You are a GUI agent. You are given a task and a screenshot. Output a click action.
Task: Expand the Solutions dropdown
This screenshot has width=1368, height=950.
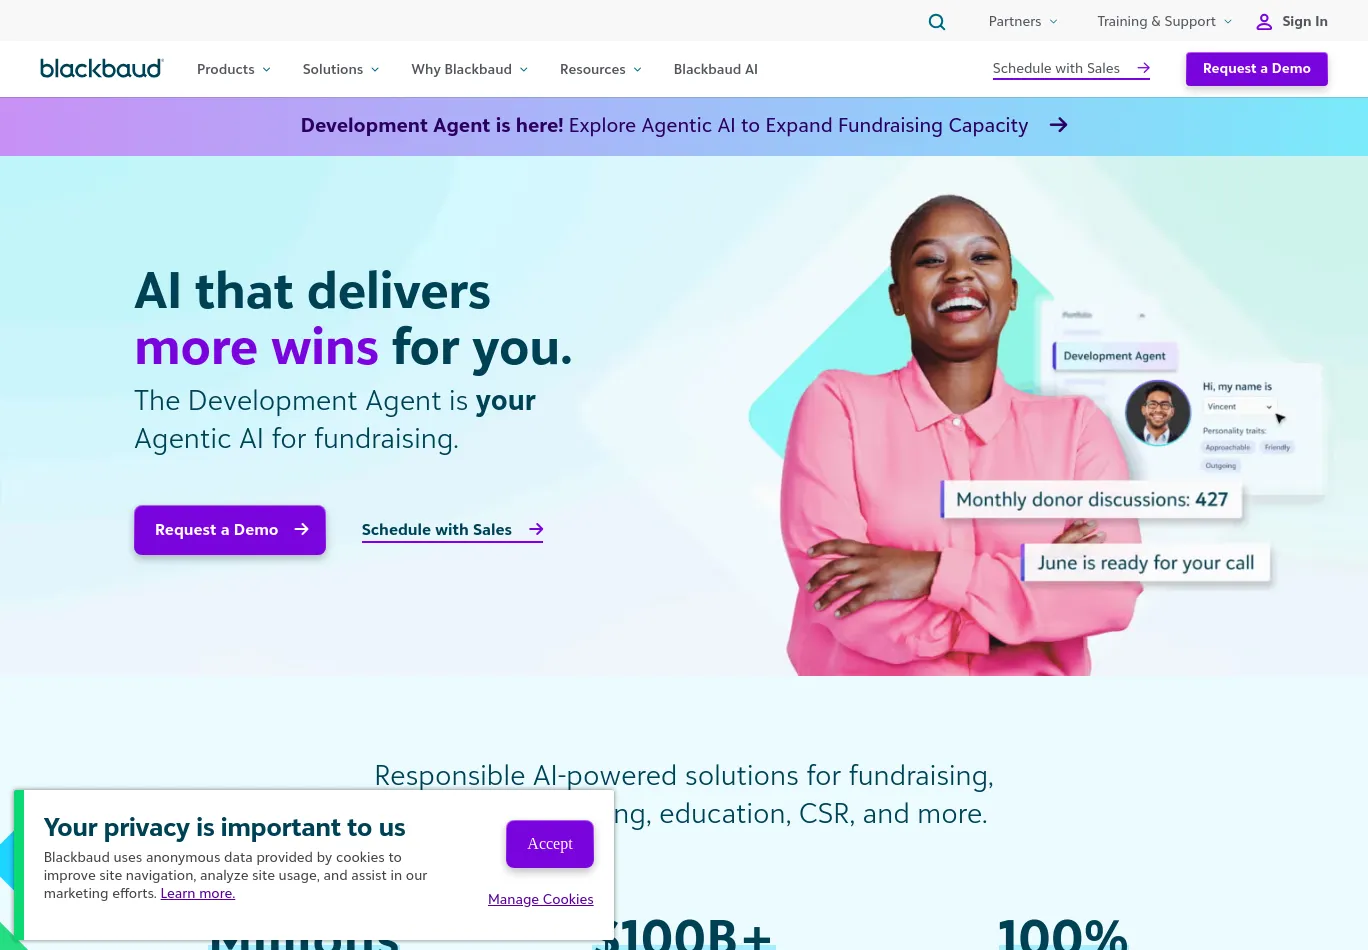click(341, 69)
